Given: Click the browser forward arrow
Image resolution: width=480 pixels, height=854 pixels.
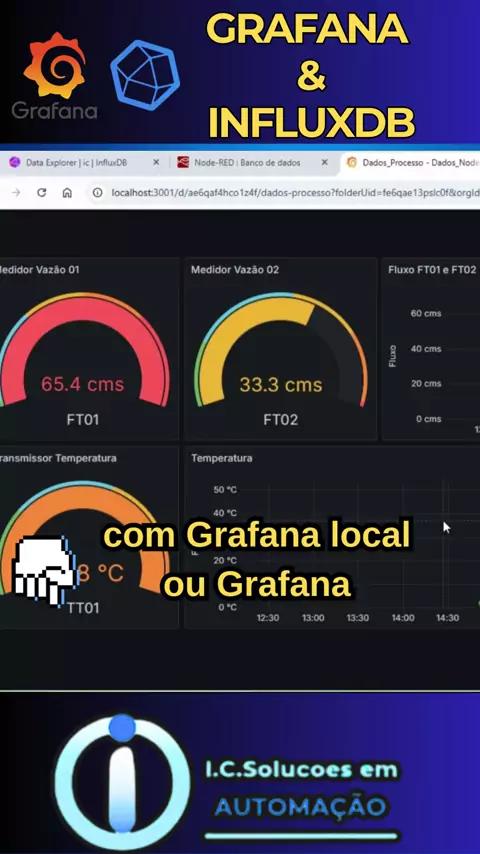Looking at the screenshot, I should click(x=16, y=192).
